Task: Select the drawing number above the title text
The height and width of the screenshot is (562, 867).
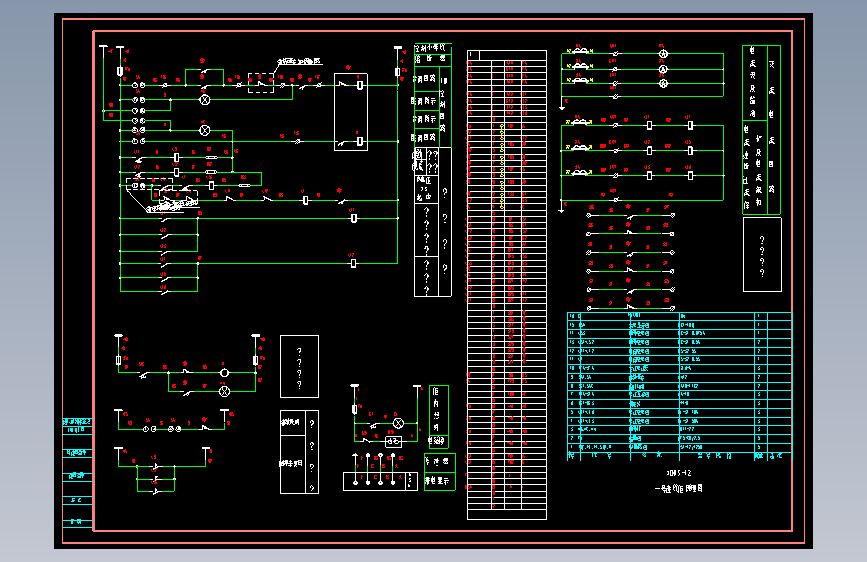Action: point(678,473)
